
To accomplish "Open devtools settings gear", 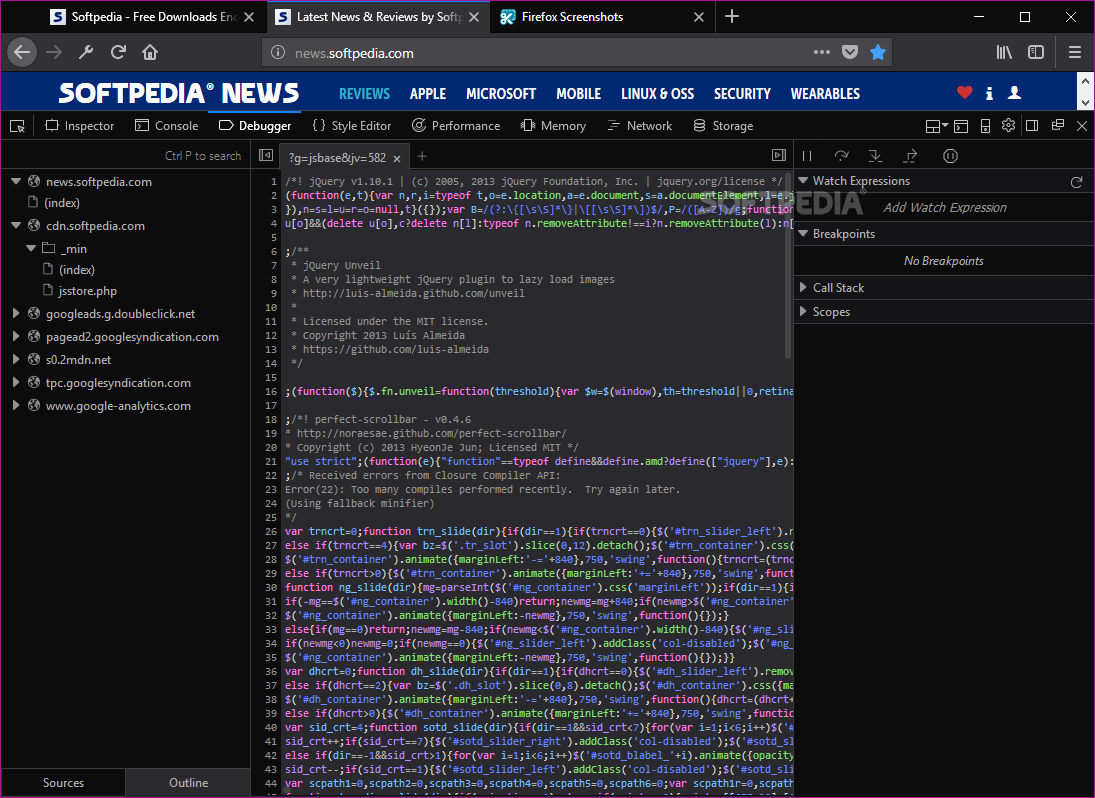I will (x=1008, y=126).
